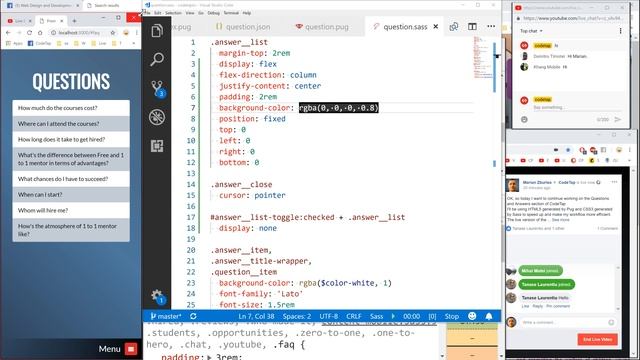This screenshot has width=640, height=360.
Task: Open emoji picker in YouTube chat
Action: 524,120
